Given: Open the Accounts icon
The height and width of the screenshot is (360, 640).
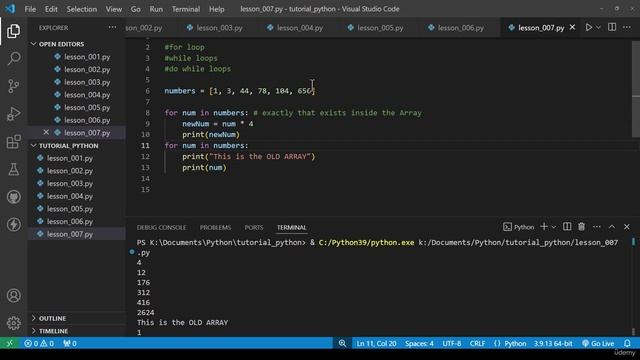Looking at the screenshot, I should 13,296.
